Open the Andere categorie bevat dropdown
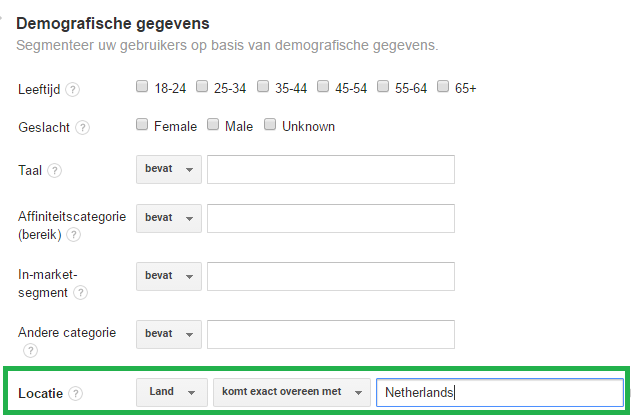This screenshot has height=418, width=631. [x=169, y=334]
